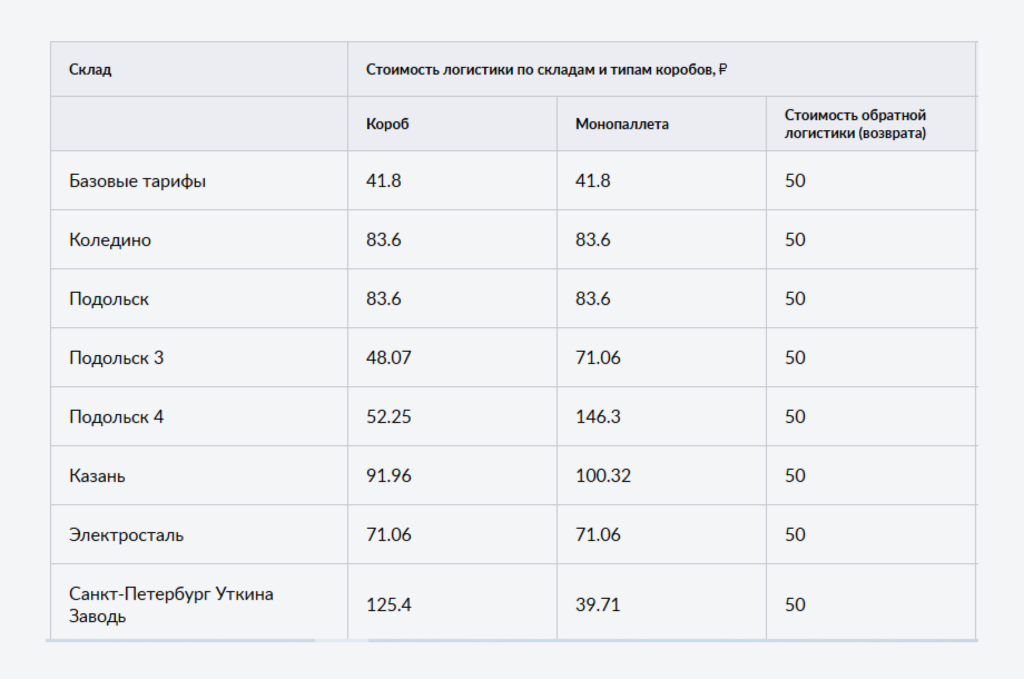The width and height of the screenshot is (1024, 679).
Task: Click the "Коледино" warehouse cell
Action: pyautogui.click(x=110, y=240)
